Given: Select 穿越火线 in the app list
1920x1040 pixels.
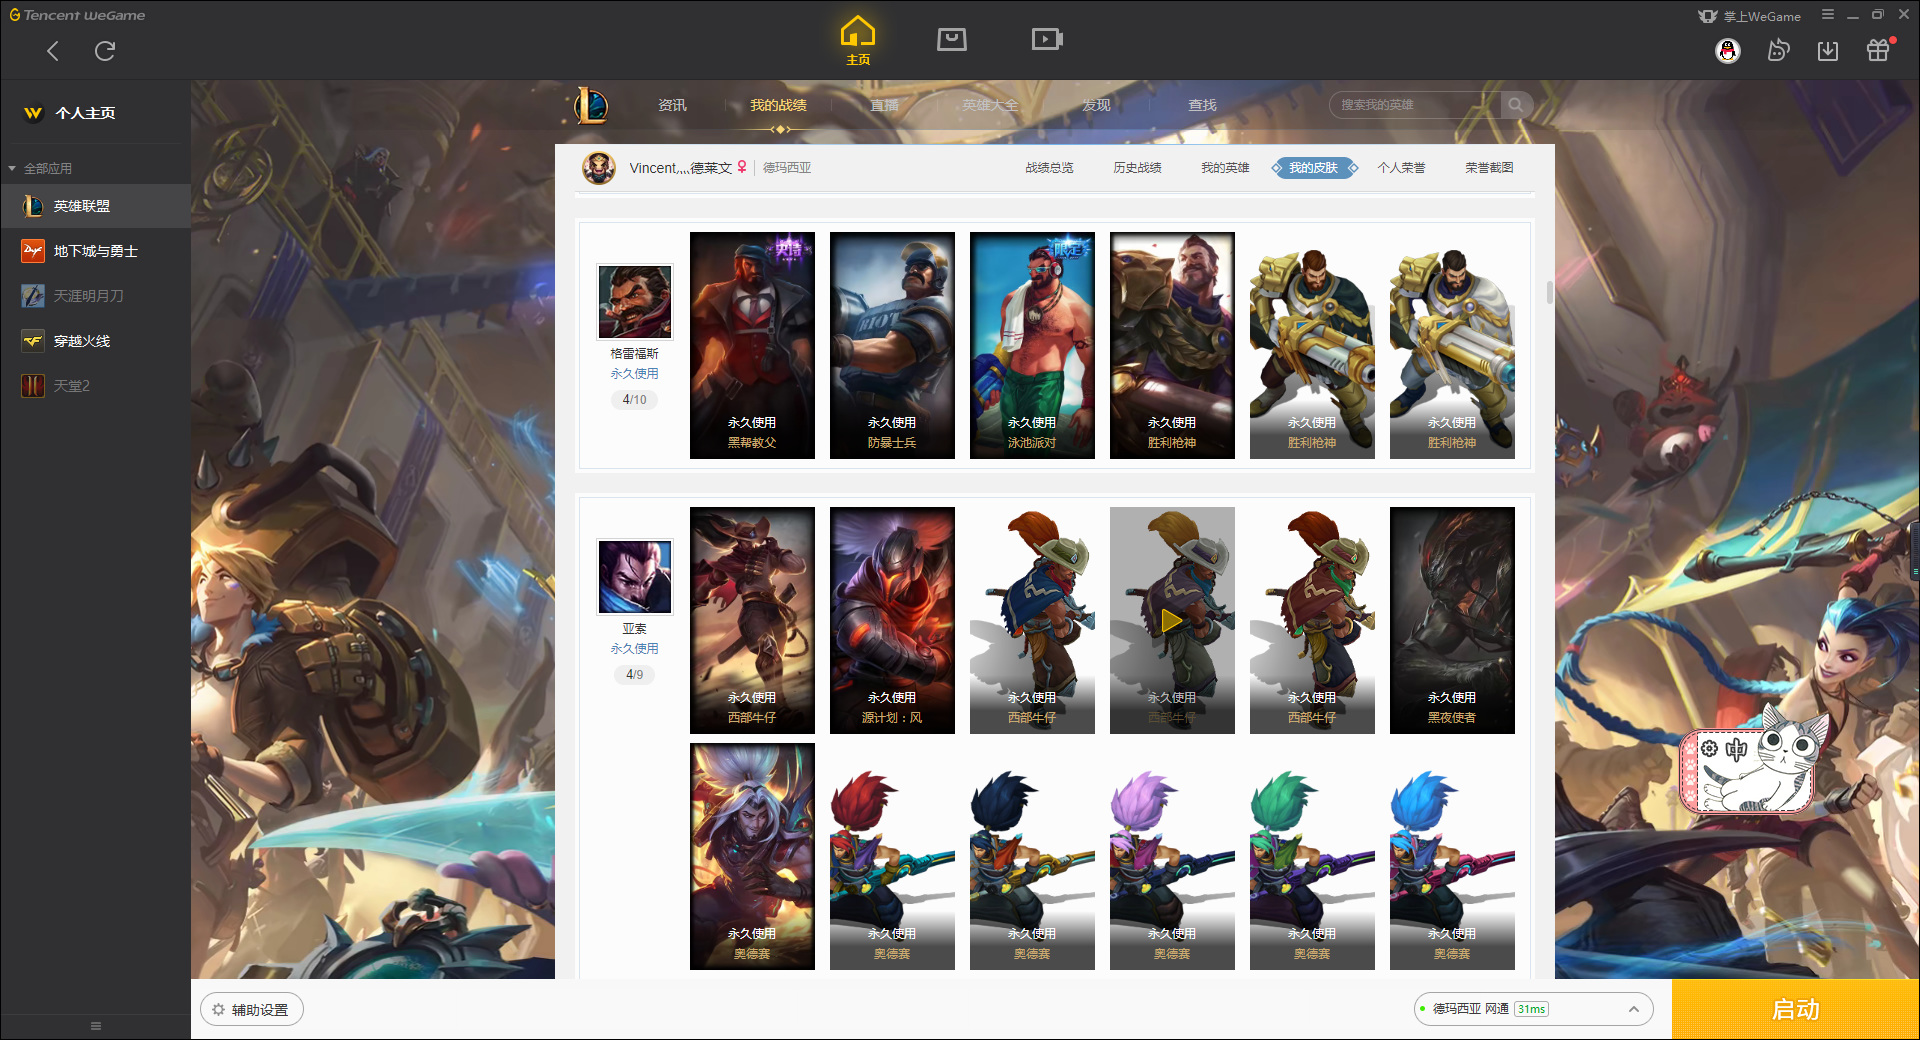Looking at the screenshot, I should point(95,341).
